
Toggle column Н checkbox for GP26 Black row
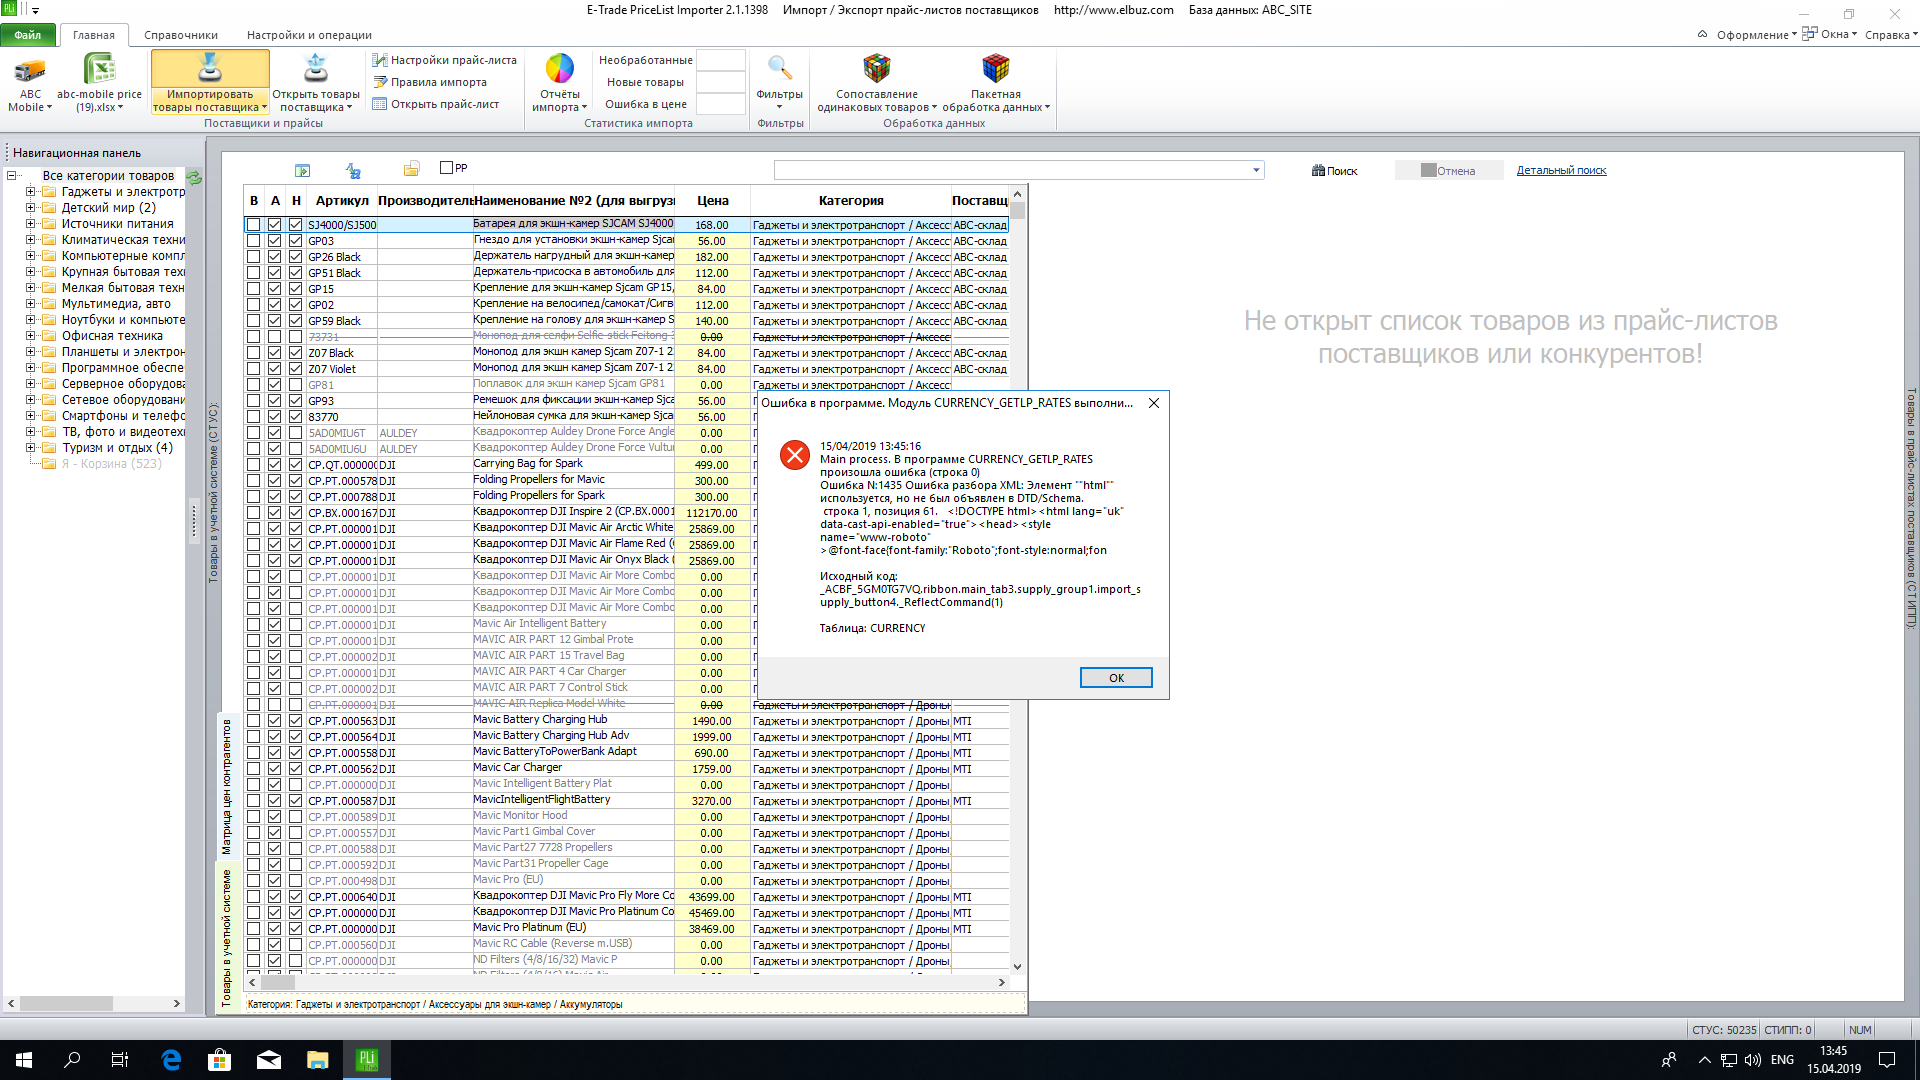coord(295,257)
